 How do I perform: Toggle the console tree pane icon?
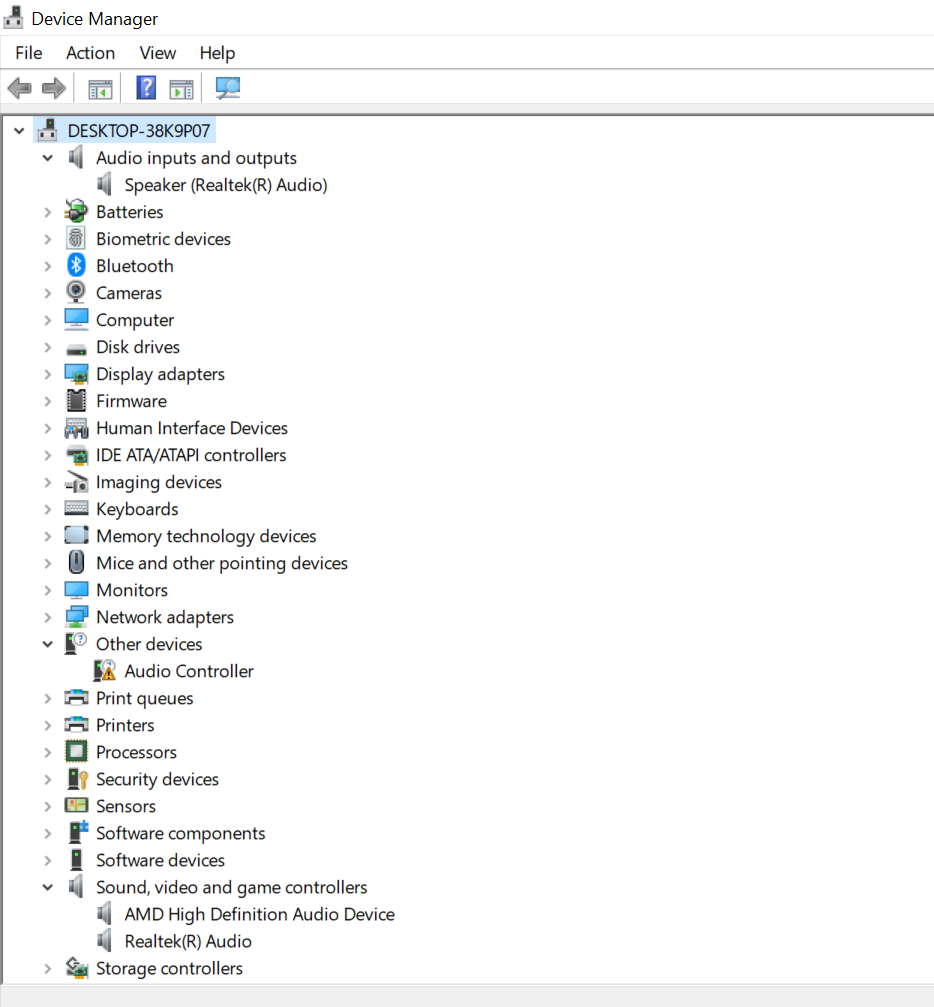100,88
